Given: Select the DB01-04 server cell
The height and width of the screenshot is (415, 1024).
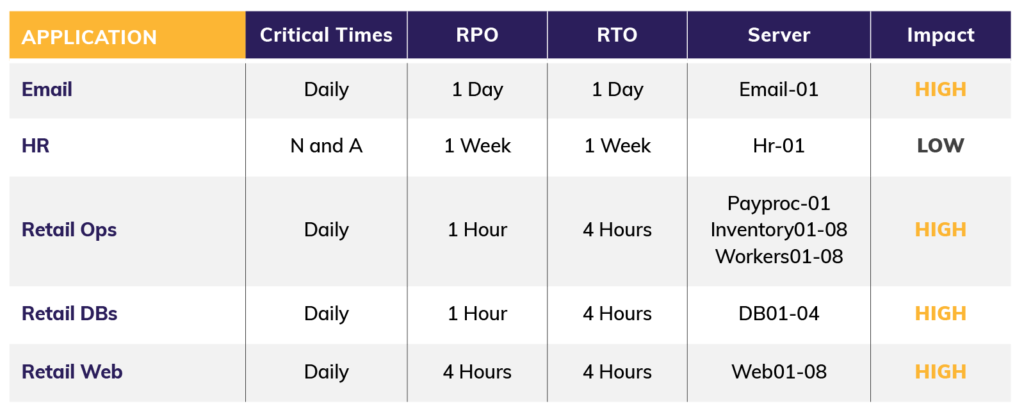Looking at the screenshot, I should pyautogui.click(x=778, y=313).
